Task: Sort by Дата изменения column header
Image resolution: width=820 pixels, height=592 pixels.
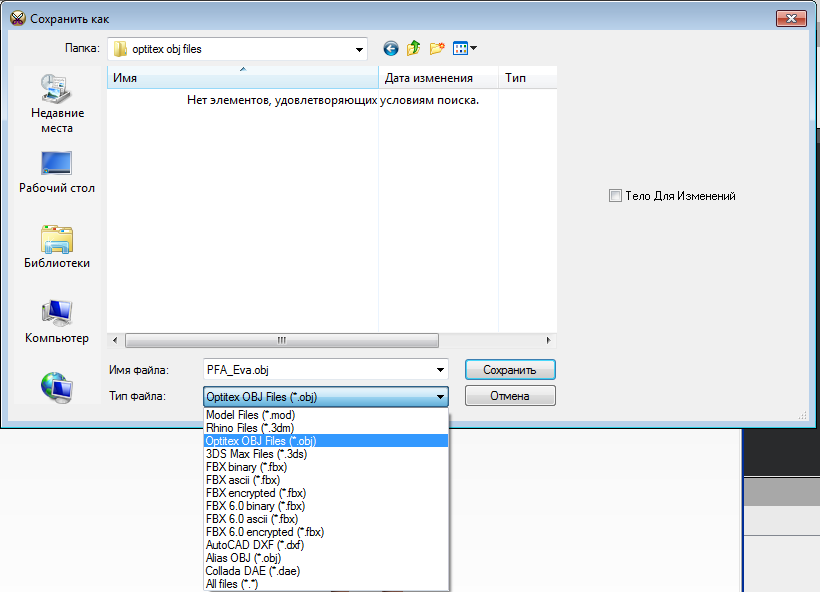Action: pyautogui.click(x=438, y=78)
